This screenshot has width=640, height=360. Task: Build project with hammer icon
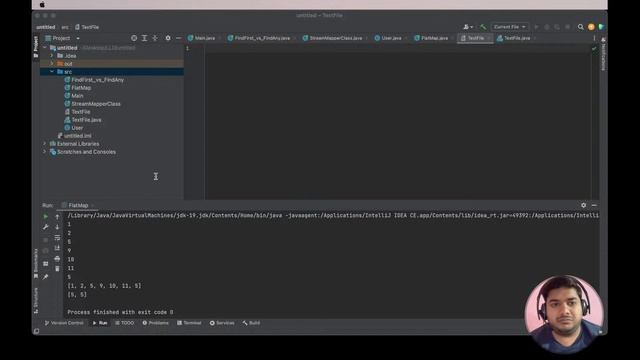point(483,27)
